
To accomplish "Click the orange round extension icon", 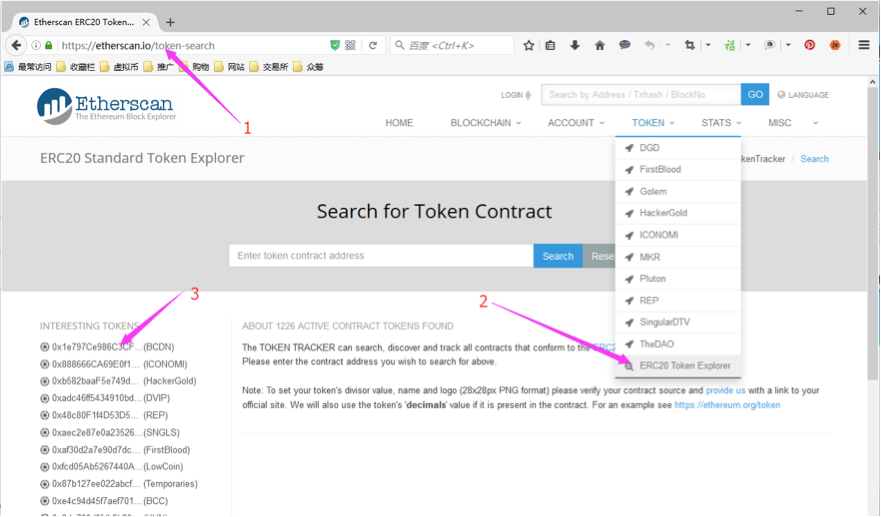I will 835,46.
